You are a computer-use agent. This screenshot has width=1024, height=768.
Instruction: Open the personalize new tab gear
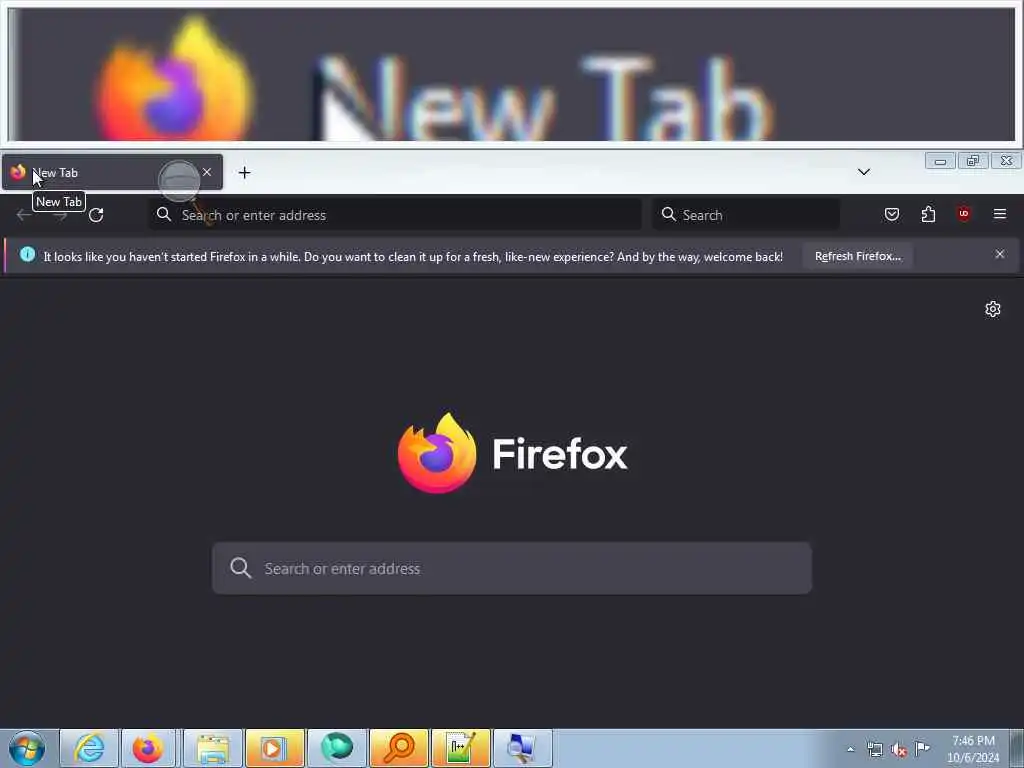[993, 309]
